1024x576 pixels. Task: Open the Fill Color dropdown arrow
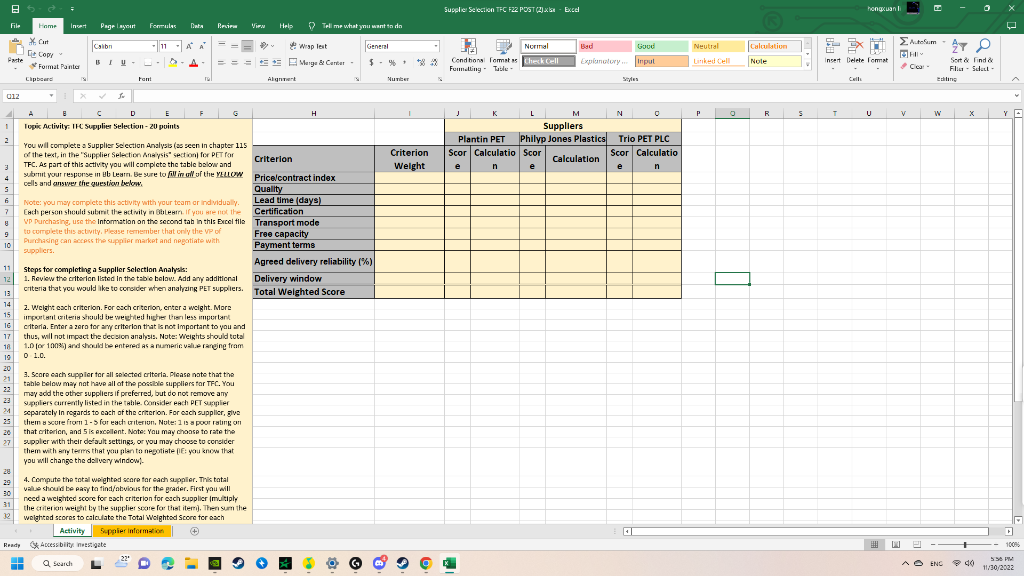[x=182, y=62]
